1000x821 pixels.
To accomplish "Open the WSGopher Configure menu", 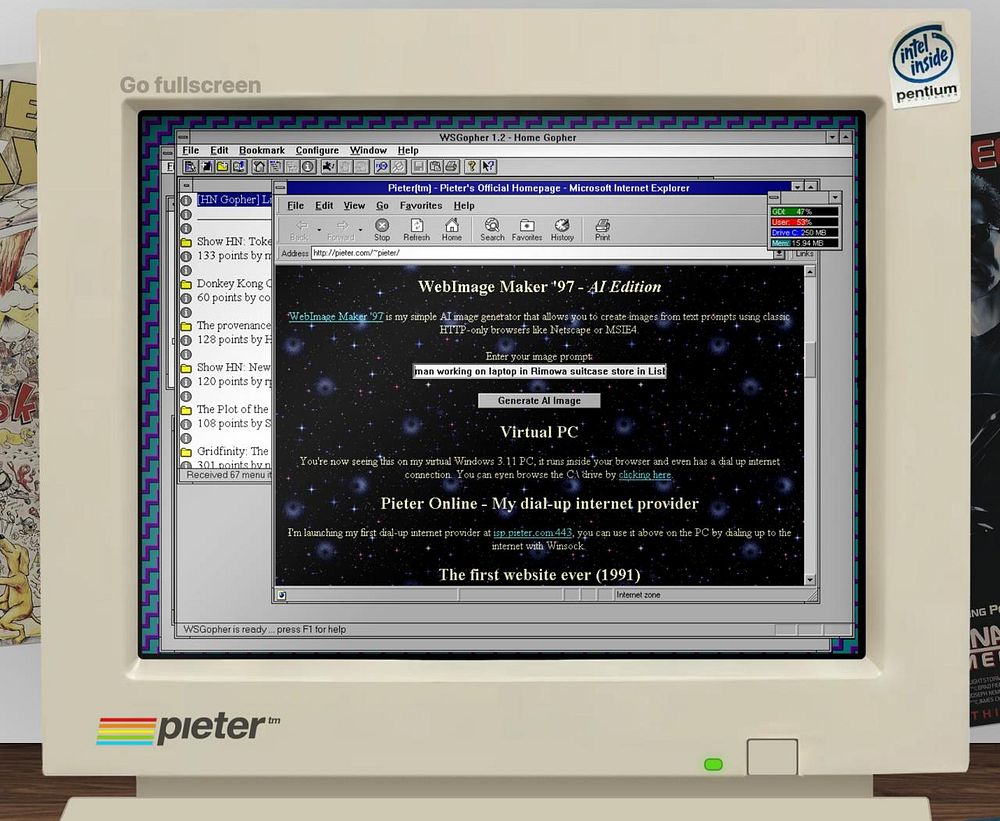I will [317, 151].
